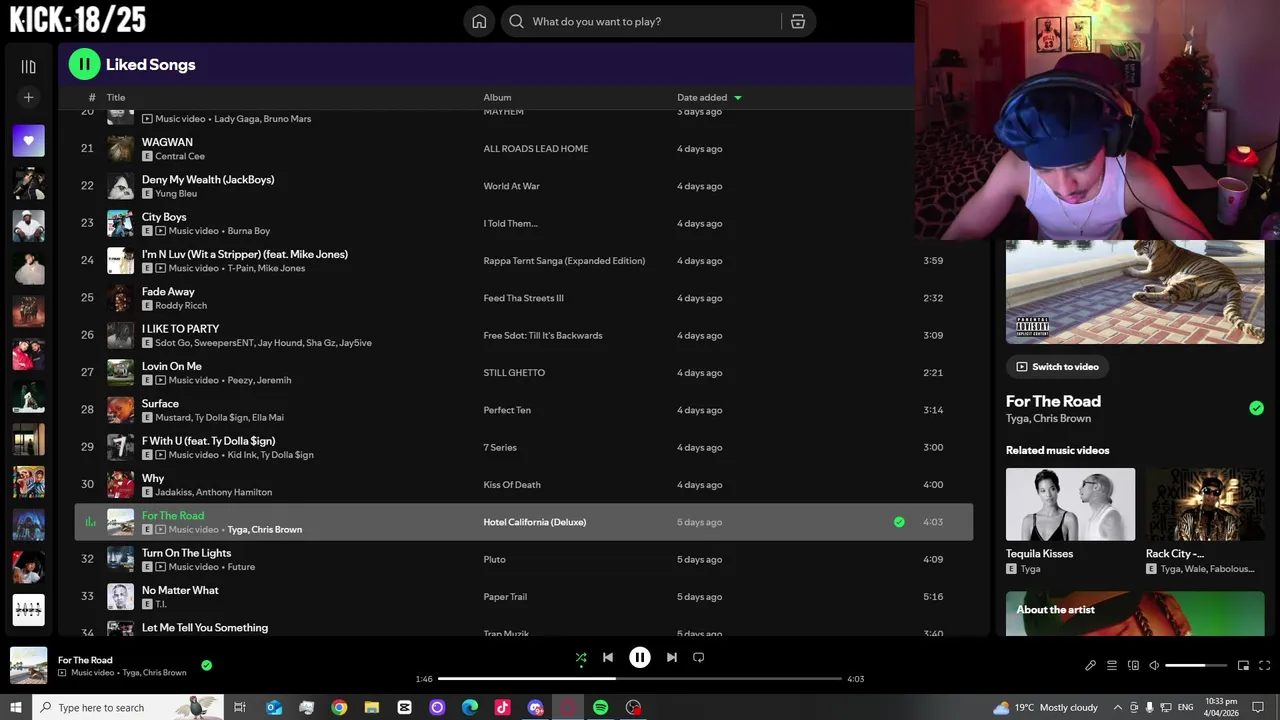The width and height of the screenshot is (1280, 720).
Task: Open Liked Songs heart tile in sidebar
Action: click(x=28, y=141)
